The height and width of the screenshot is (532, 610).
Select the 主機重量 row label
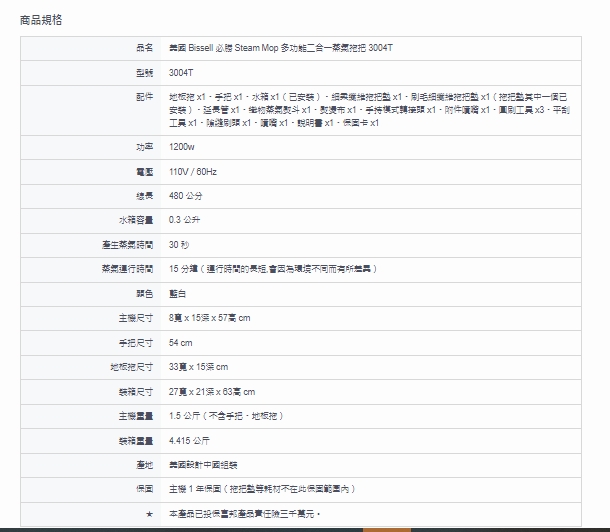click(x=136, y=416)
